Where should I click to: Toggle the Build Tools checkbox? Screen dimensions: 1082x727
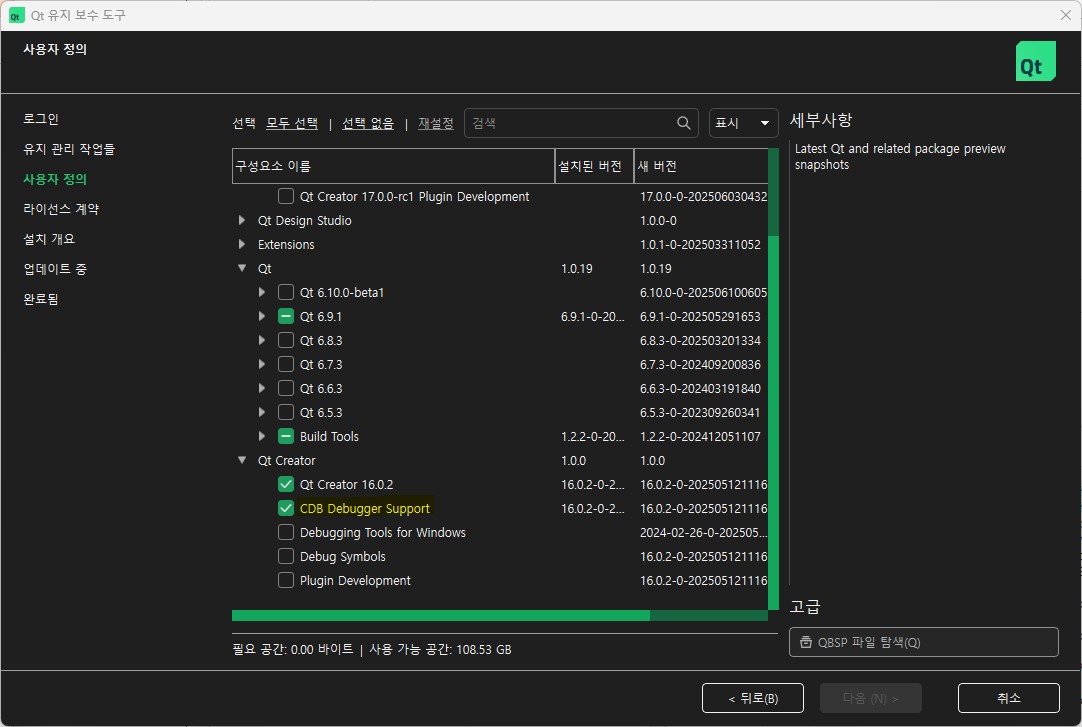pyautogui.click(x=286, y=437)
